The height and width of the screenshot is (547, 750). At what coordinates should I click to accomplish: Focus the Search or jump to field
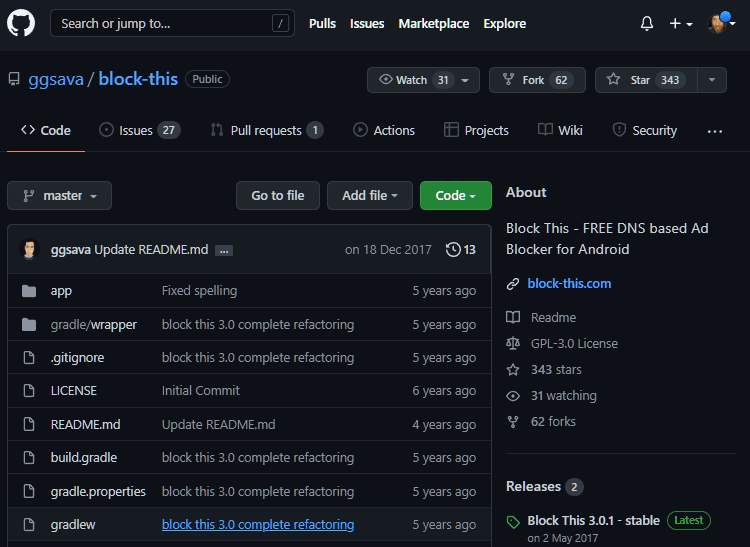172,23
